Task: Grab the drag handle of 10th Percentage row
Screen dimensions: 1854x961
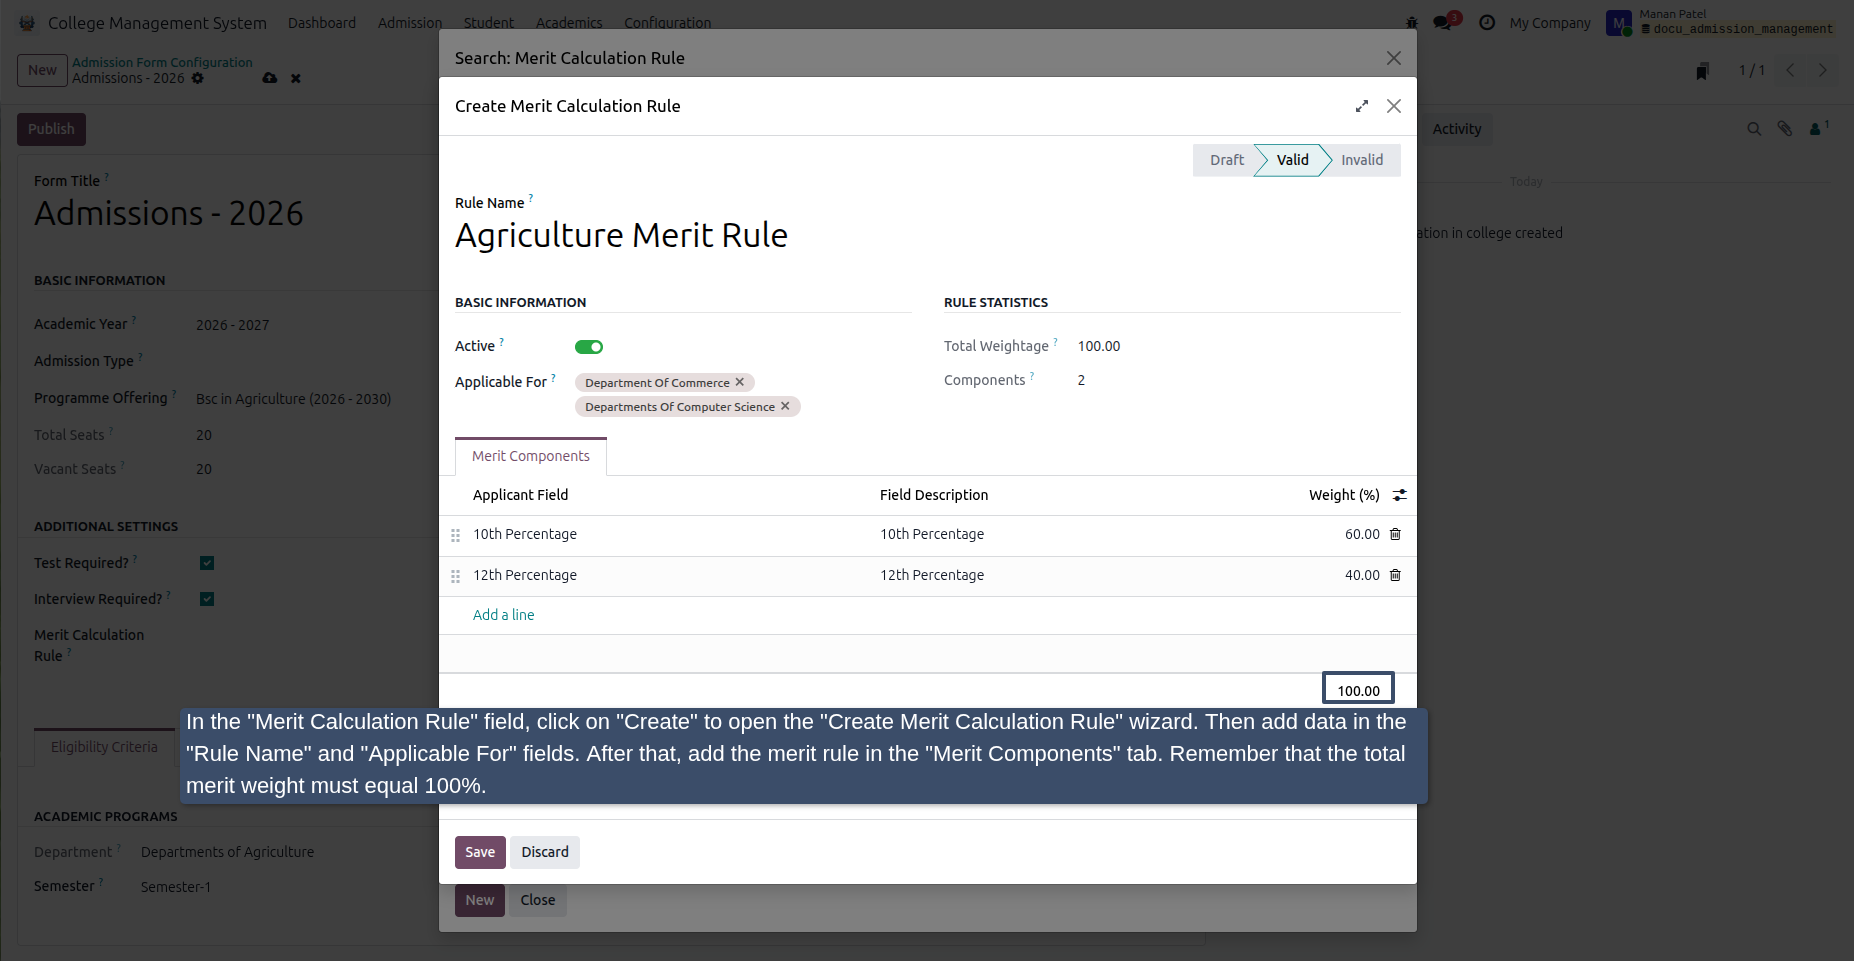Action: [455, 535]
